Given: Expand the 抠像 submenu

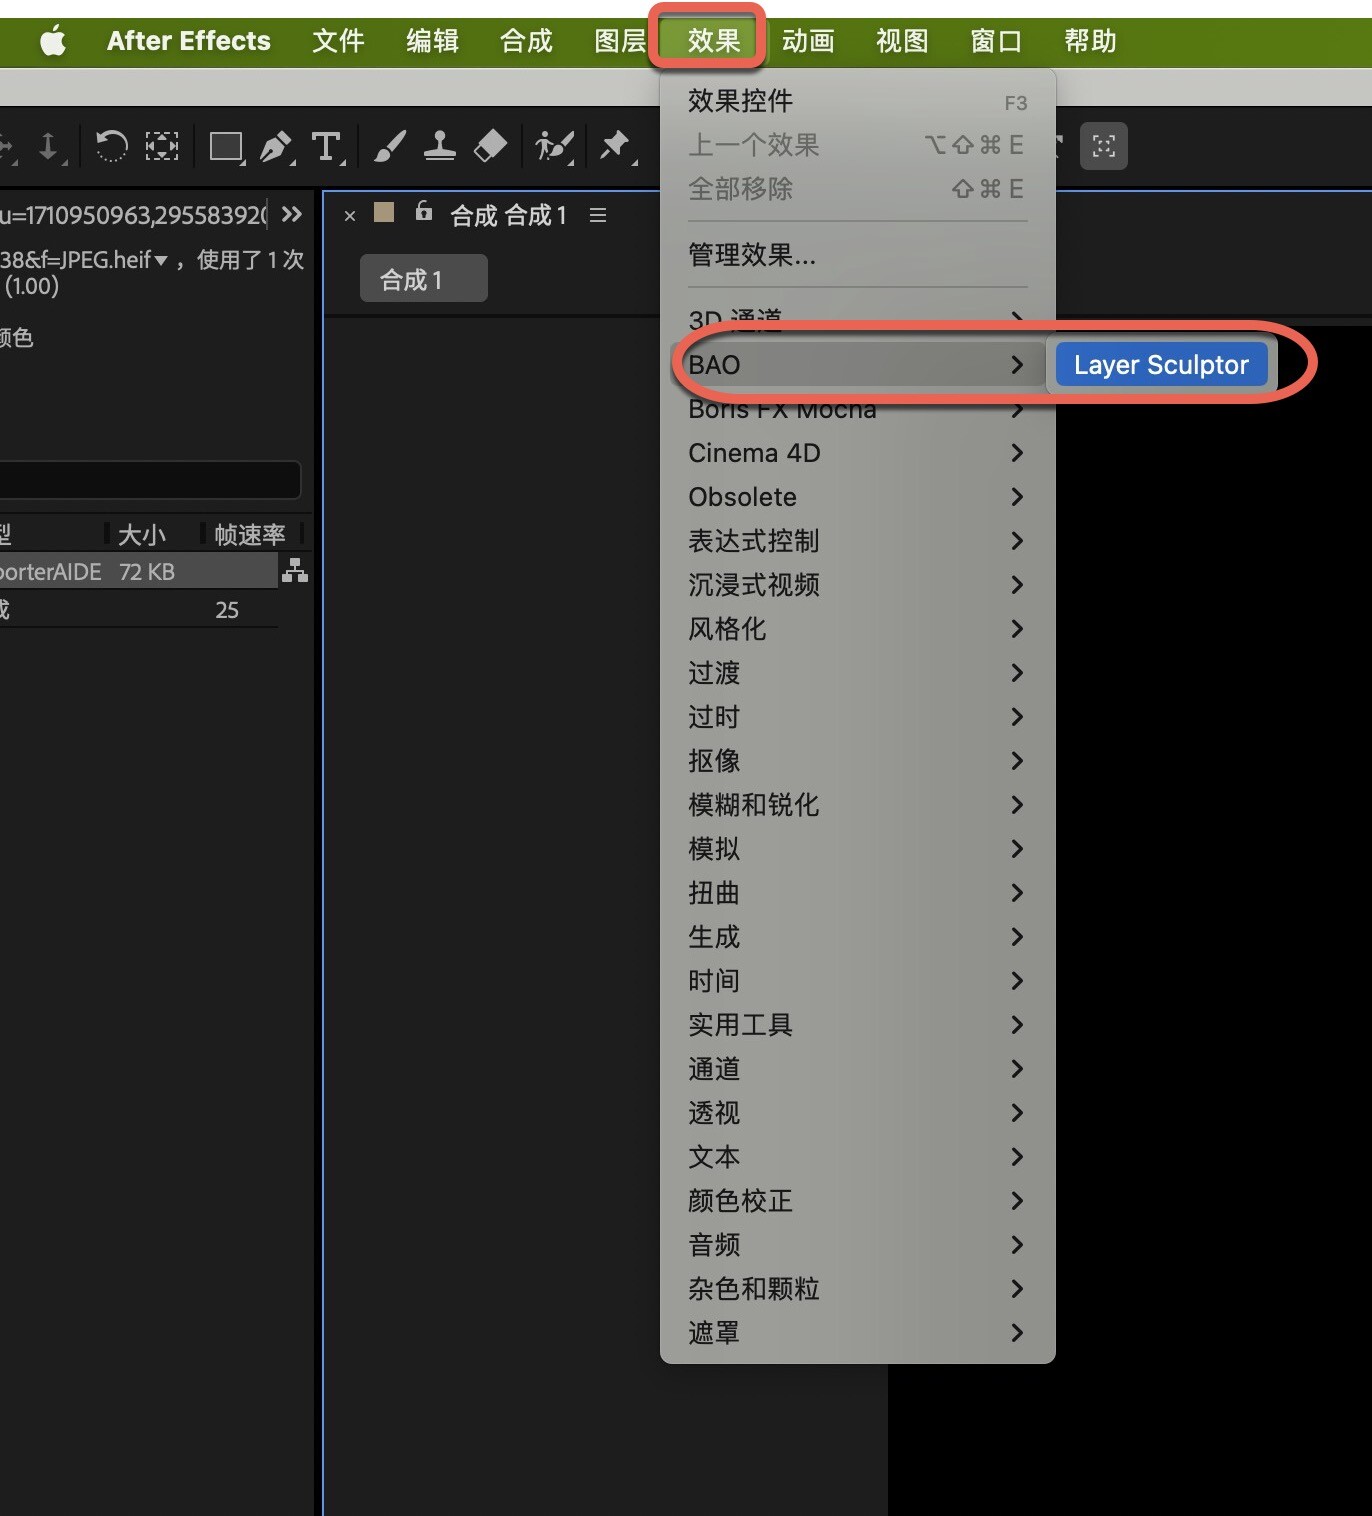Looking at the screenshot, I should click(858, 761).
